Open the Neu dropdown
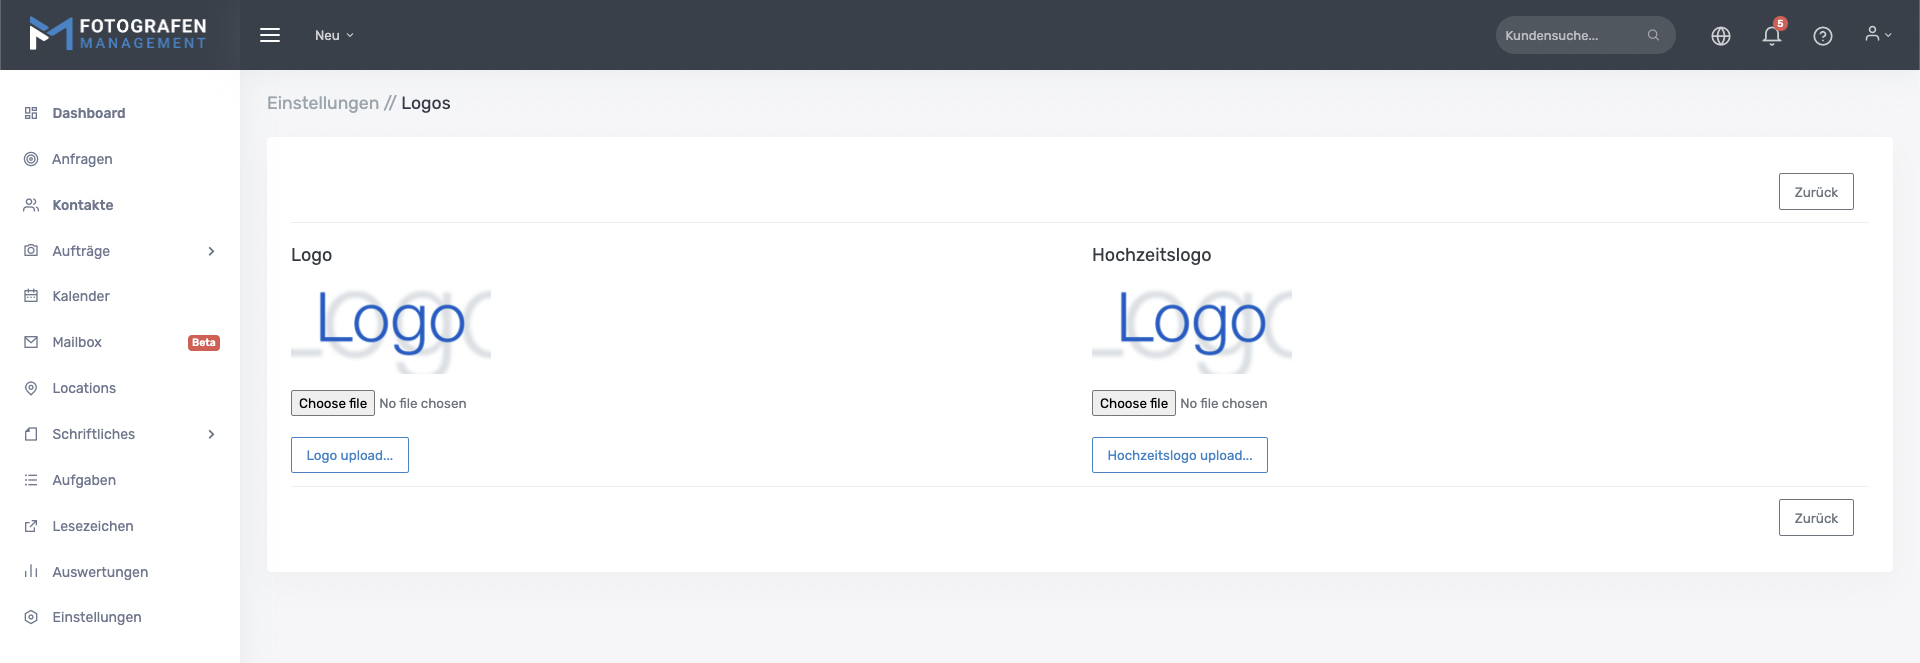This screenshot has width=1920, height=663. (334, 35)
